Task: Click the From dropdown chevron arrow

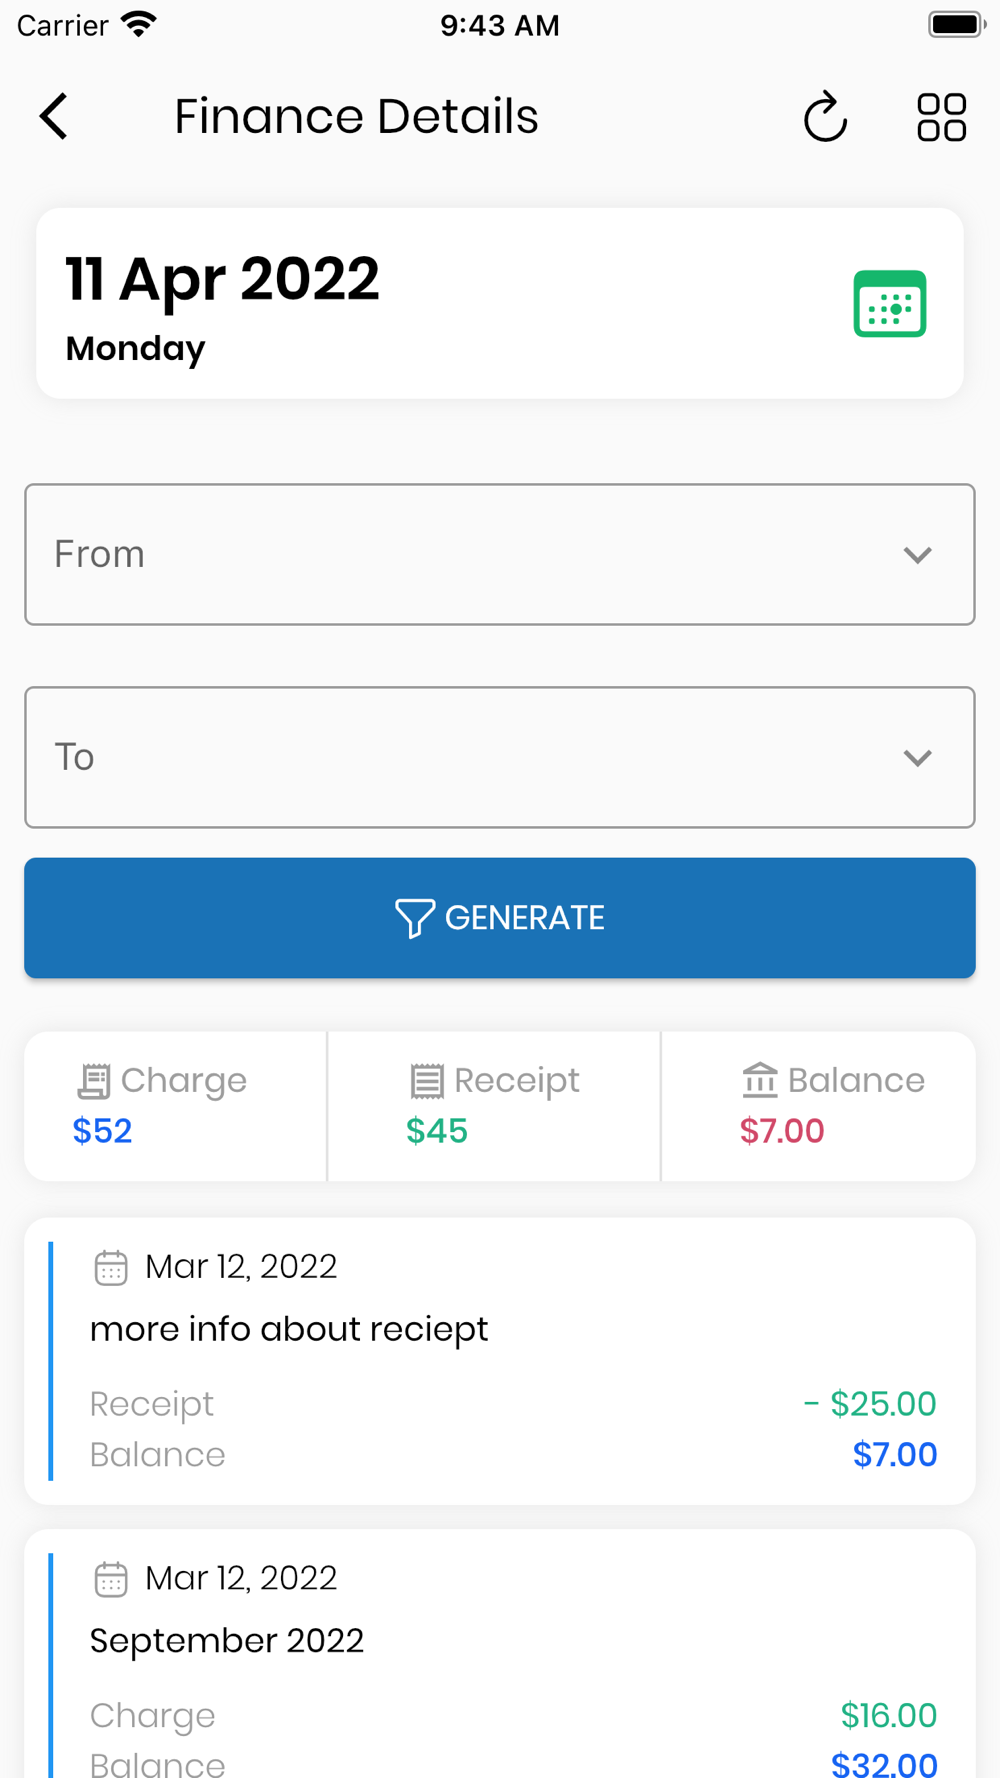Action: pos(917,555)
